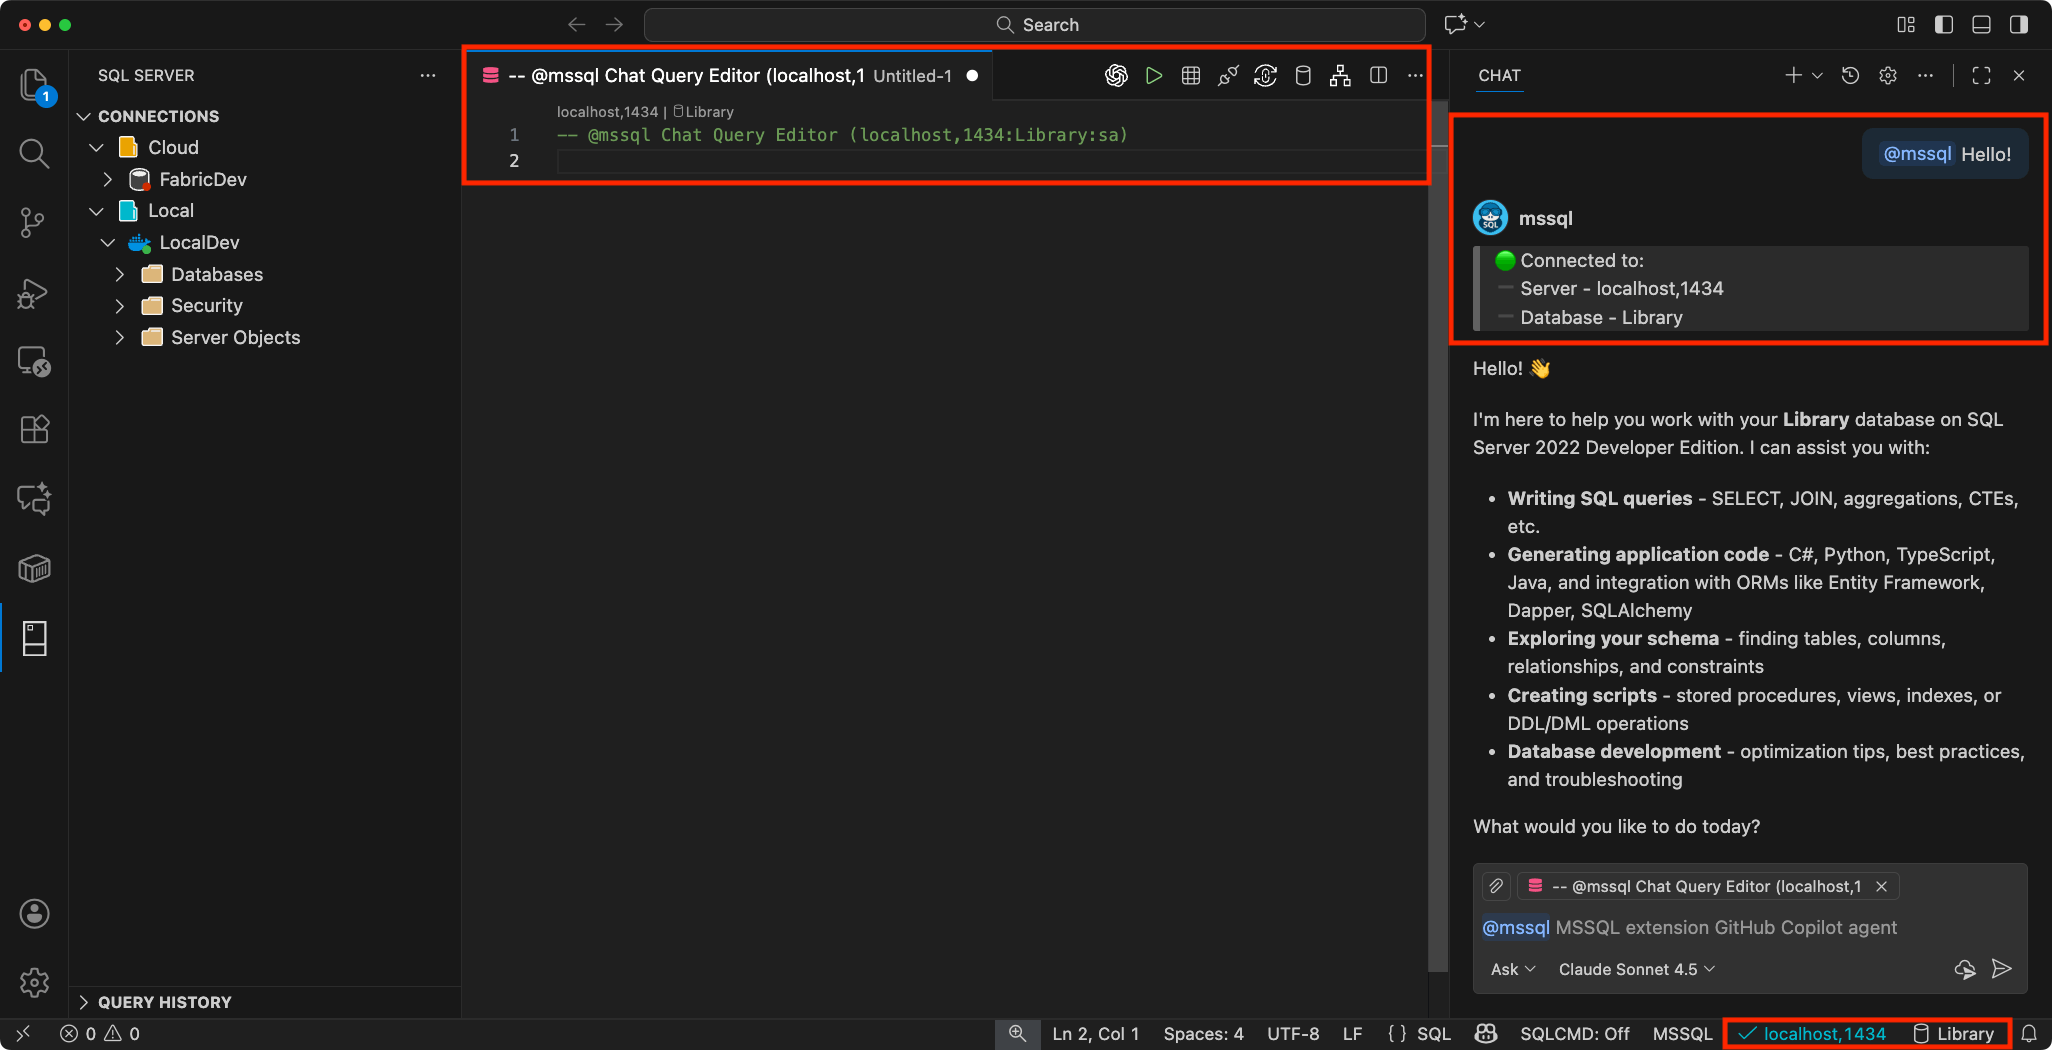
Task: Open the Source Control view
Action: pos(33,223)
